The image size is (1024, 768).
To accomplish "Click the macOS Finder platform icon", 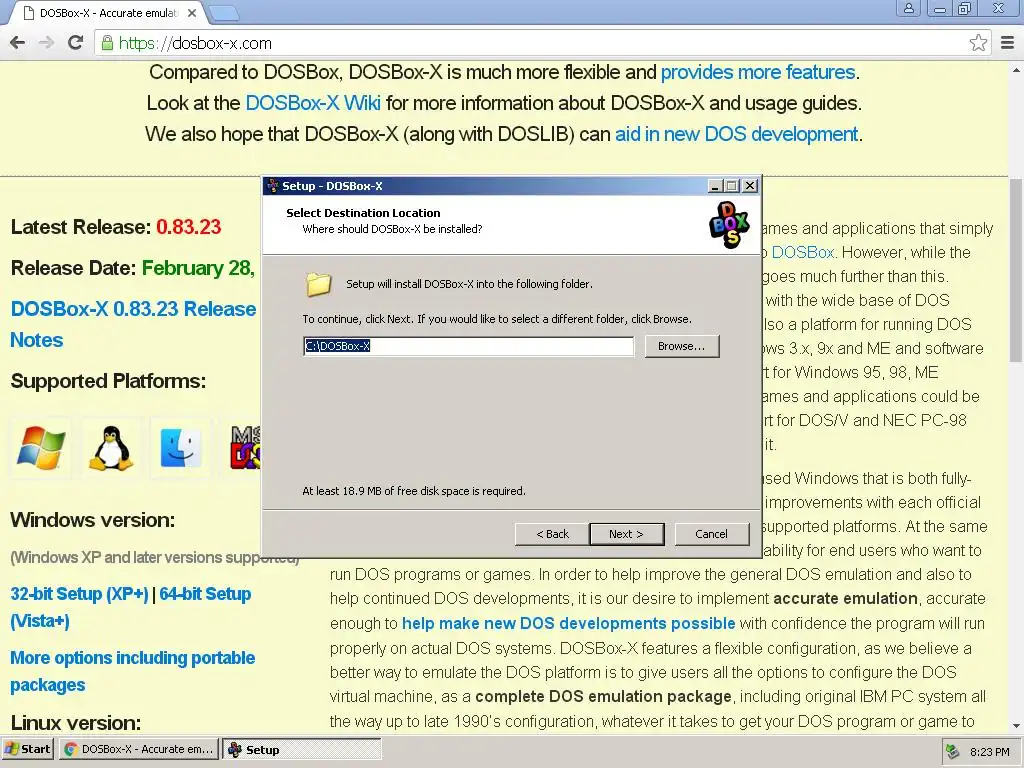I will (180, 448).
